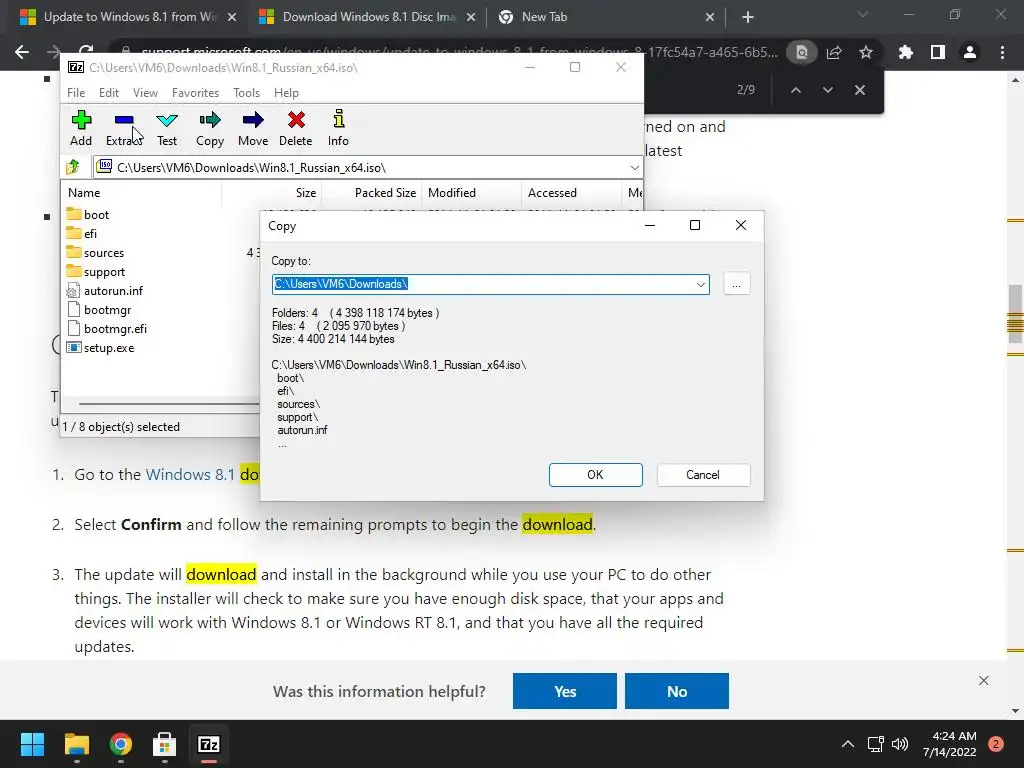This screenshot has height=768, width=1024.
Task: Follow the Windows 8.1 link in step 1
Action: pos(189,475)
